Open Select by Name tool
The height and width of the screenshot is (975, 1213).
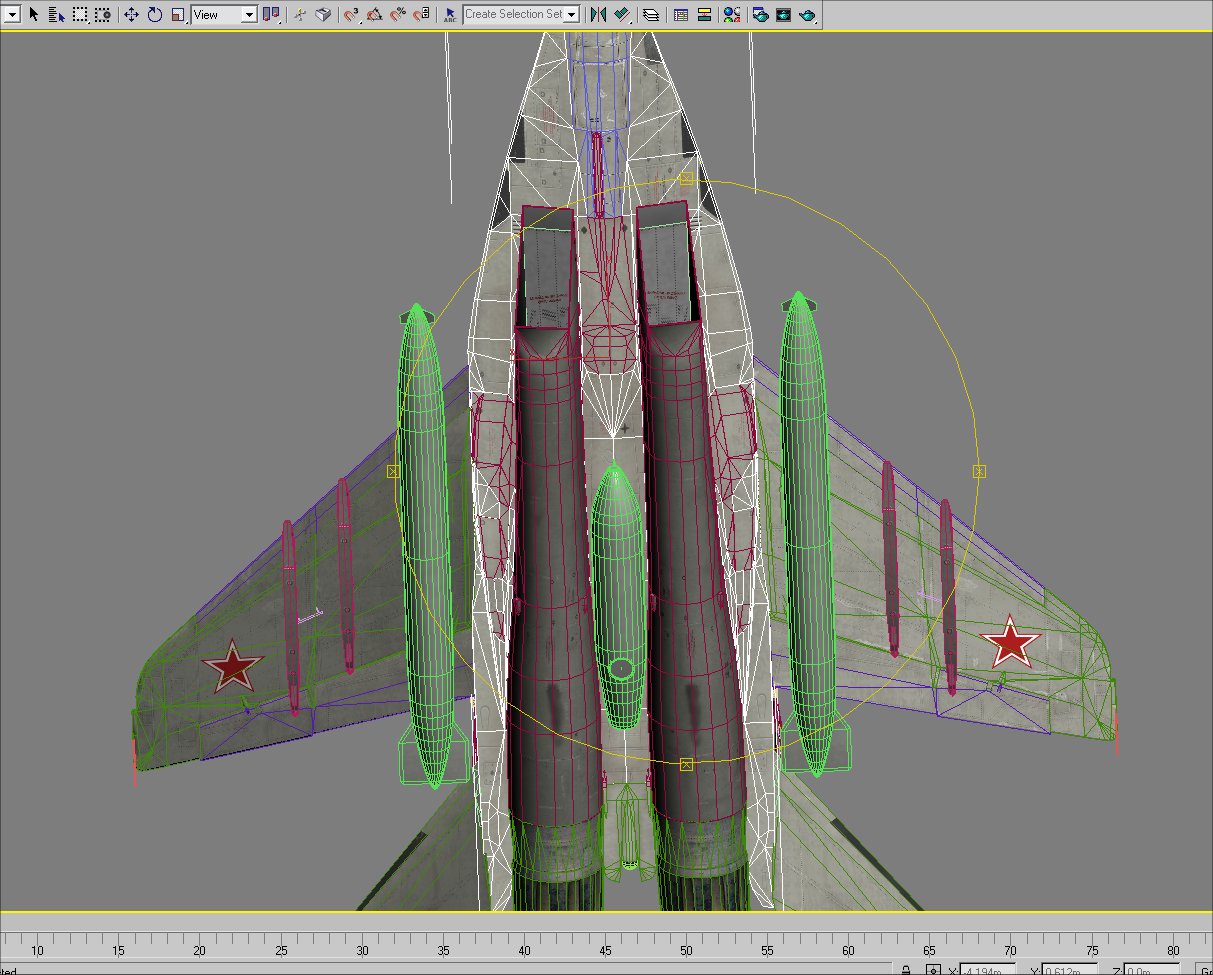55,14
